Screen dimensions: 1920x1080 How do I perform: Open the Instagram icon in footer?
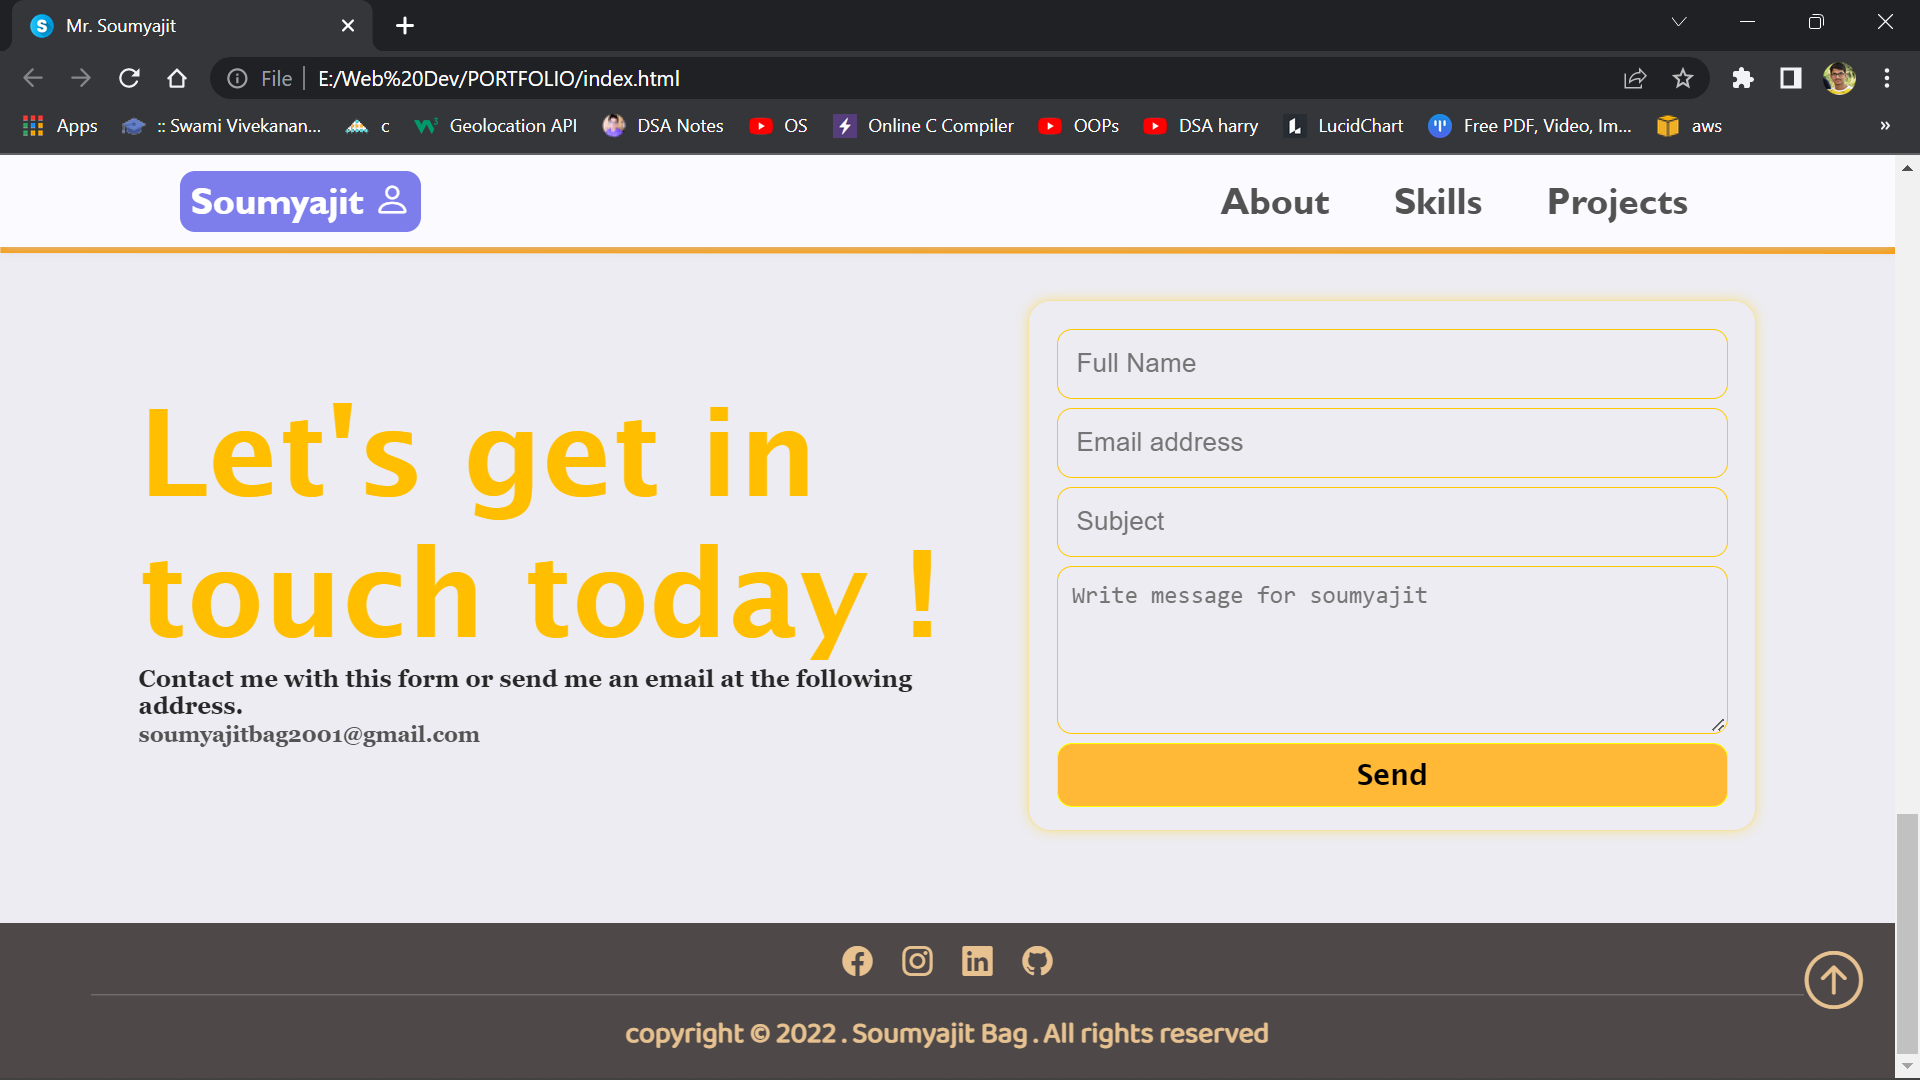pos(917,961)
